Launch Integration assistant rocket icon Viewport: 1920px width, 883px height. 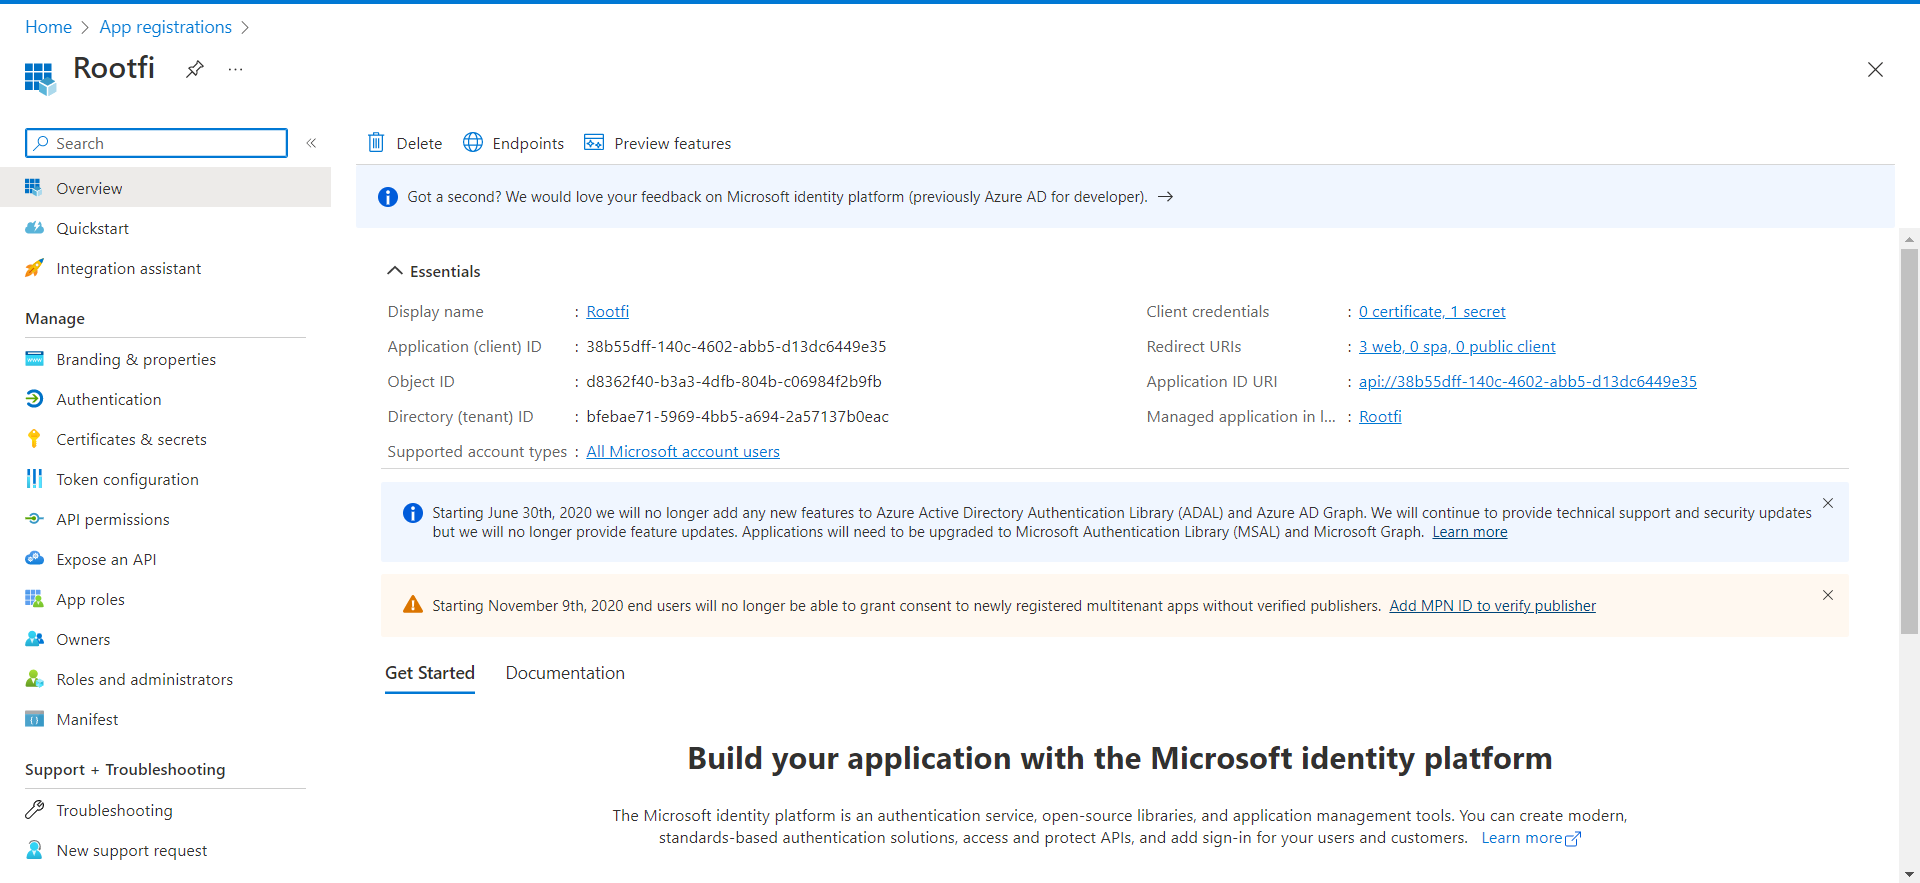coord(34,268)
